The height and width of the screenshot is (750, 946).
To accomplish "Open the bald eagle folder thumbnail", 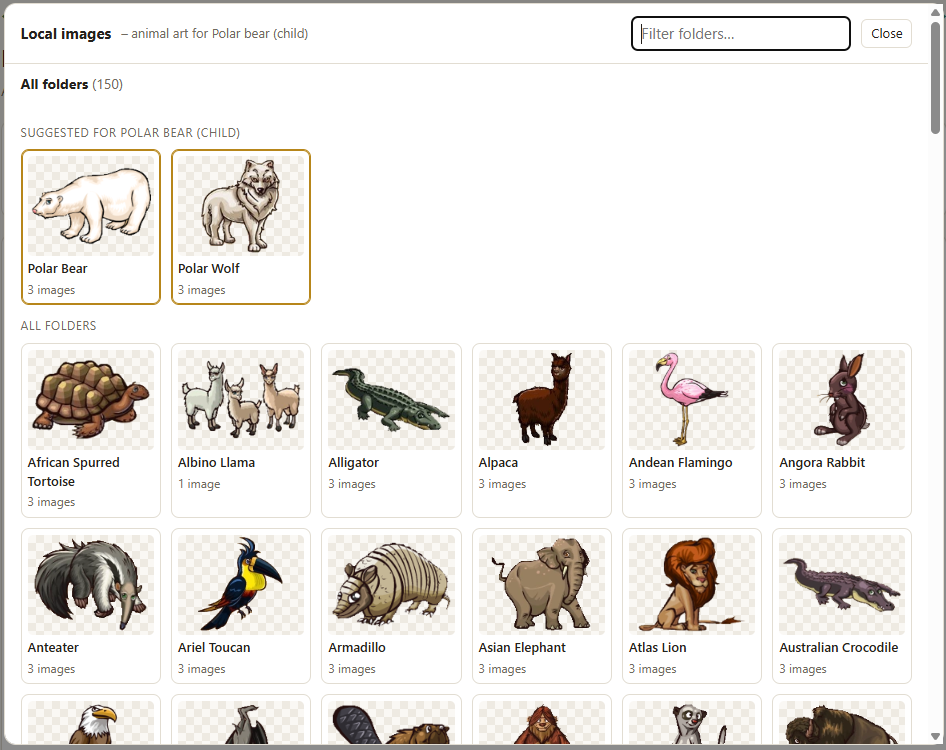I will (90, 722).
